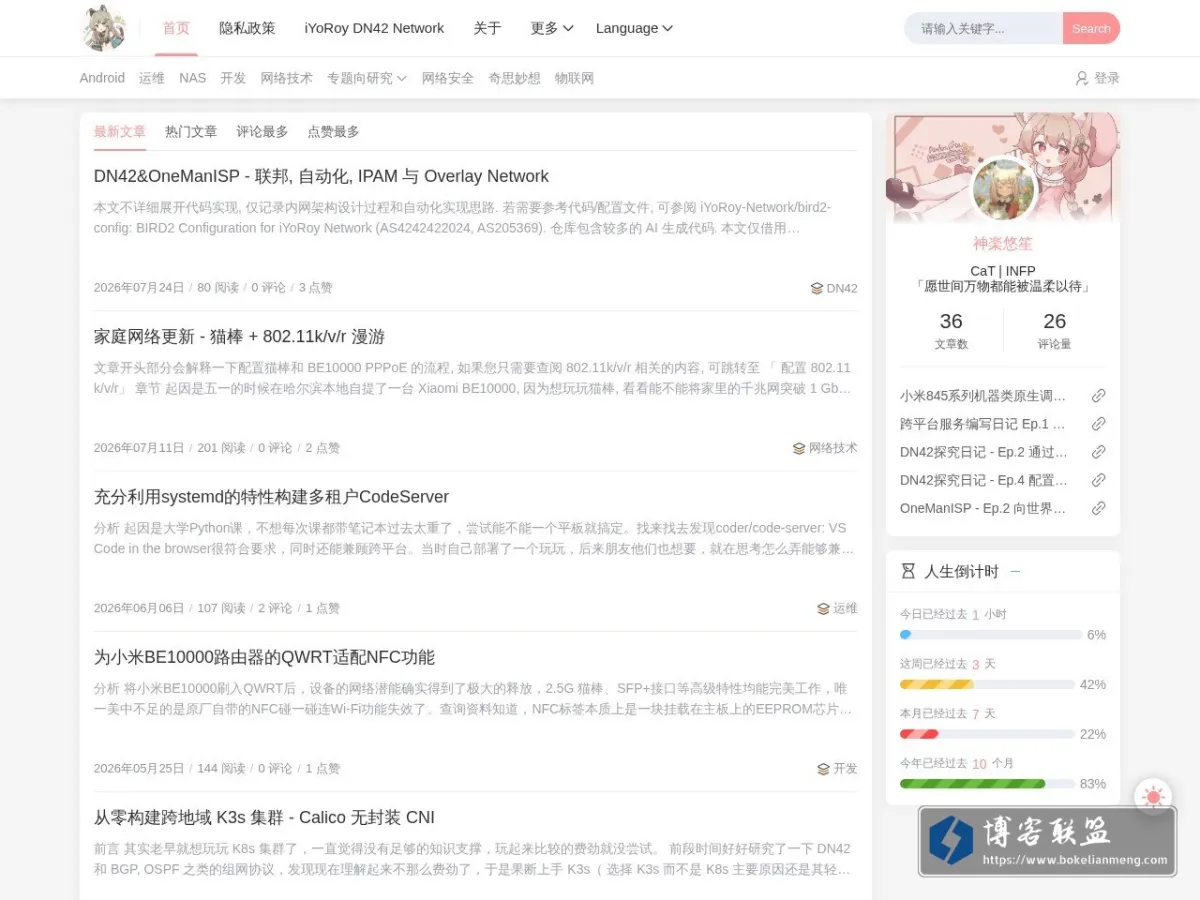
Task: Focus the keyword search input field
Action: 983,28
